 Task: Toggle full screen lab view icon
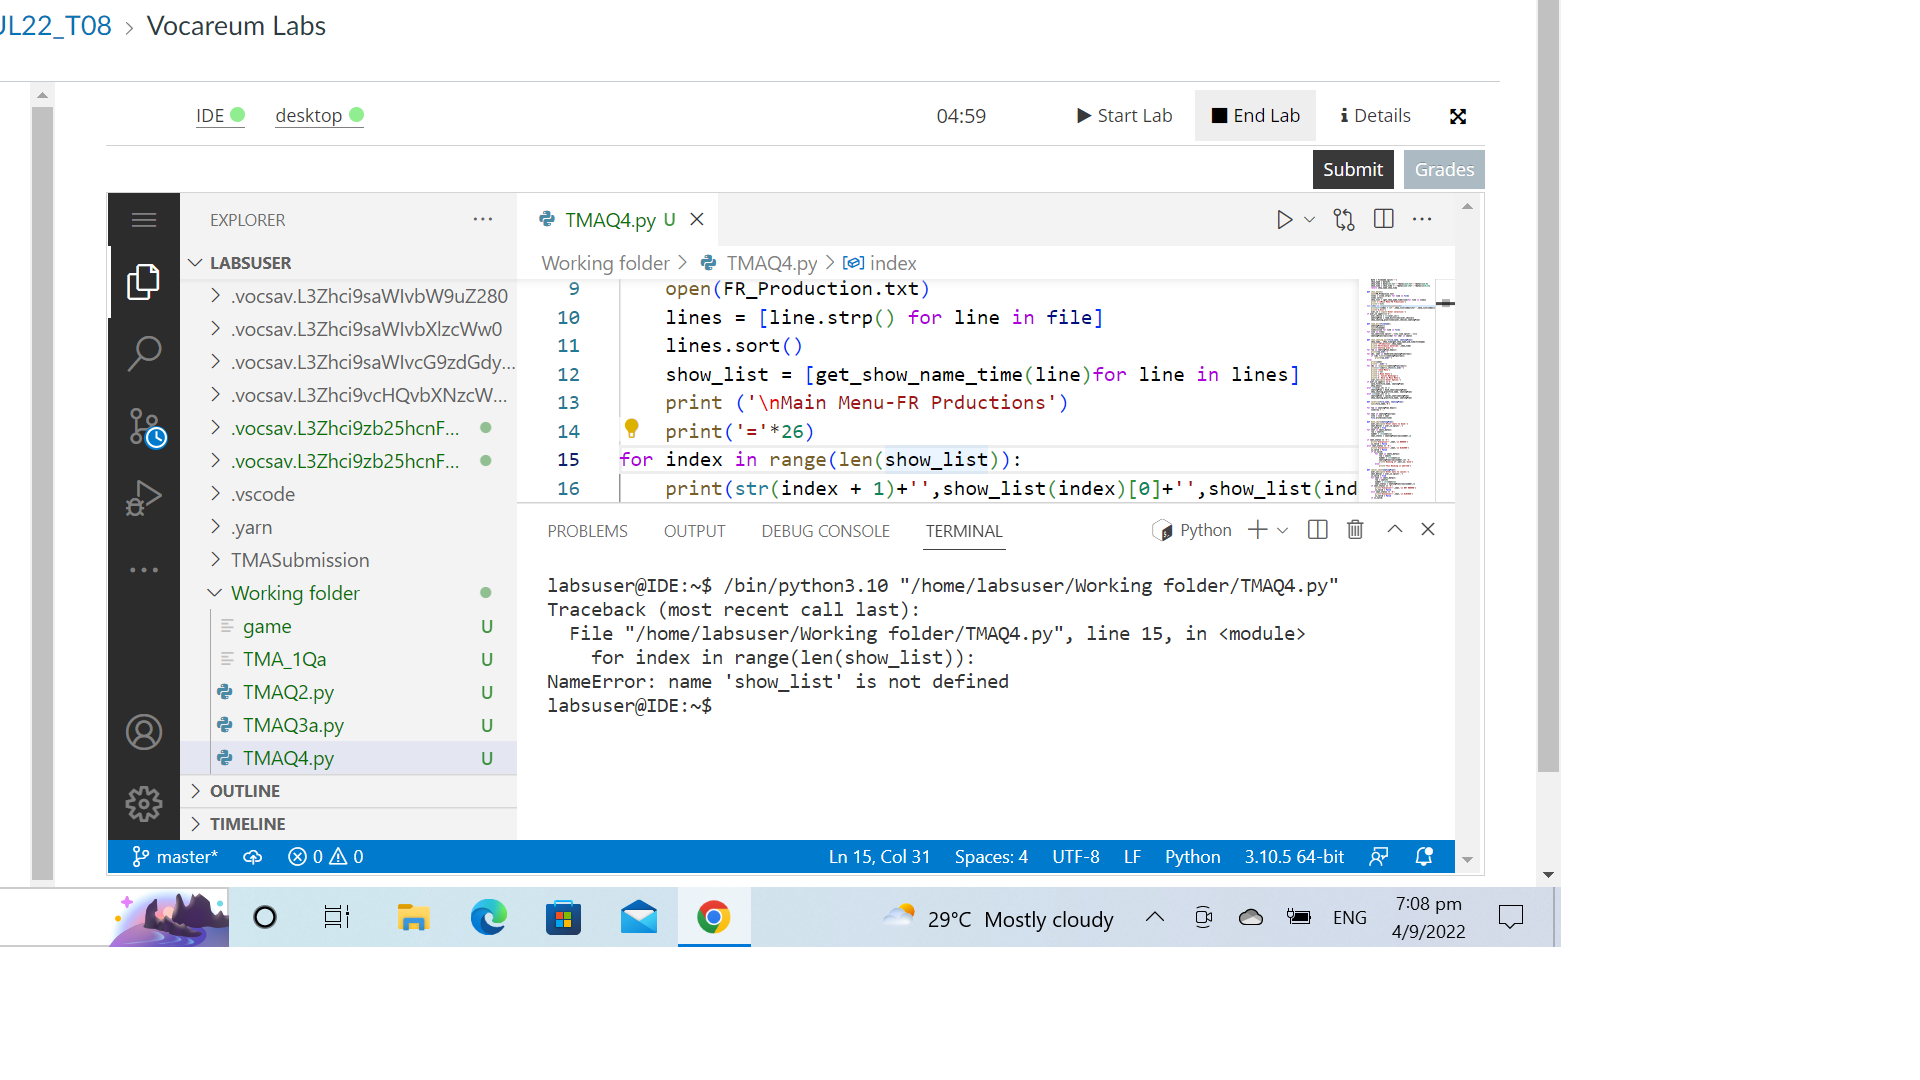(1458, 117)
